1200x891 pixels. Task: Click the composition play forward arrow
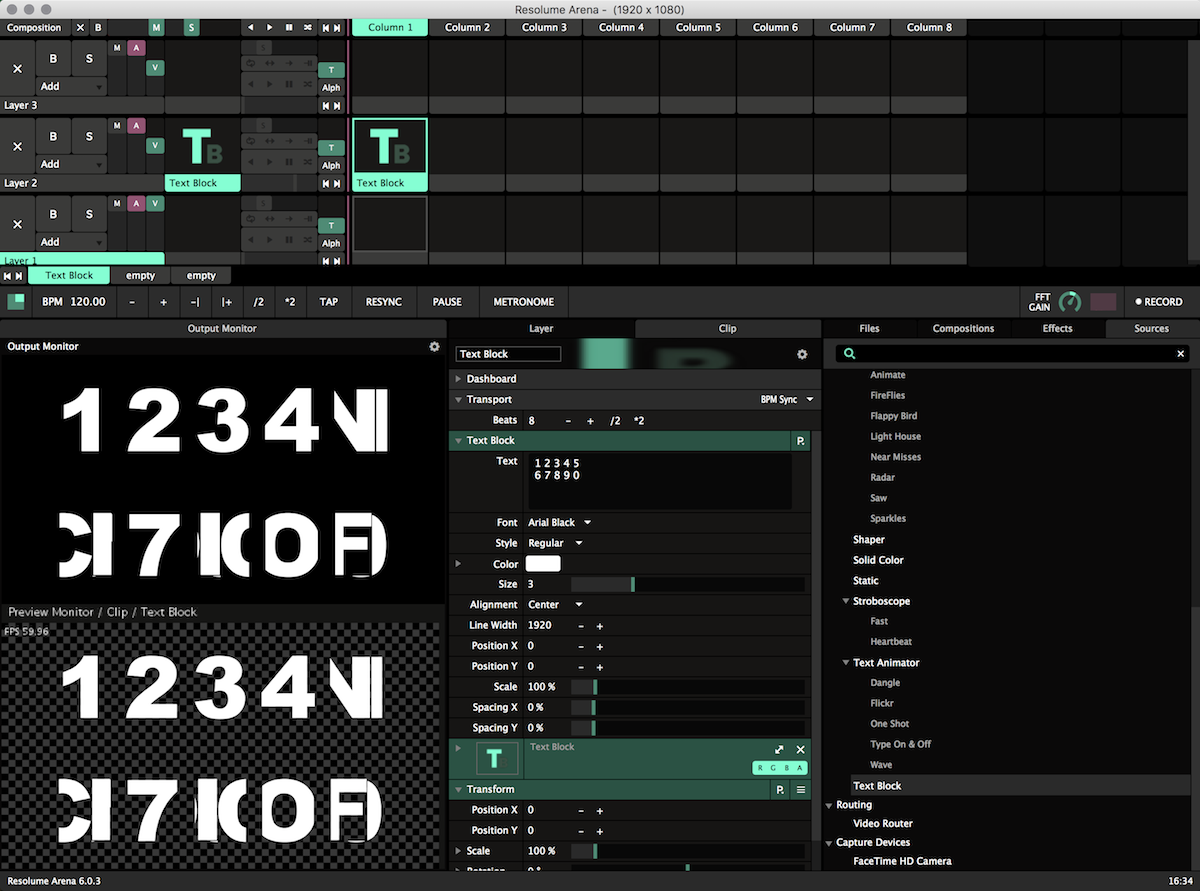(x=270, y=28)
